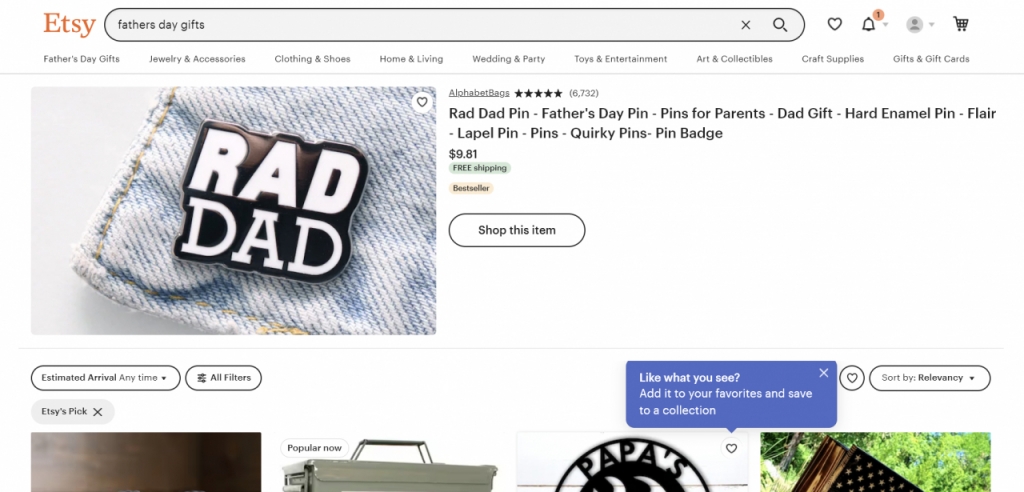Favorite the Rad Dad Pin image
1024x492 pixels.
(422, 102)
